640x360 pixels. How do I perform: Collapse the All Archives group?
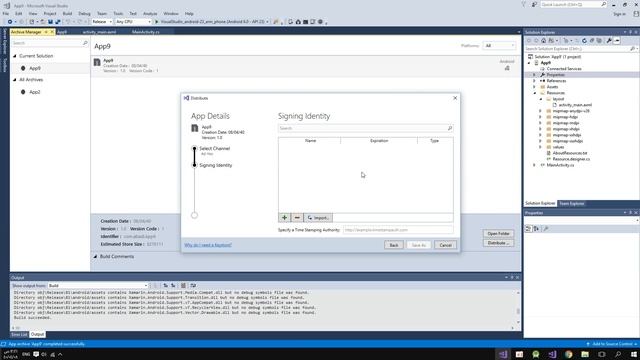tap(15, 80)
